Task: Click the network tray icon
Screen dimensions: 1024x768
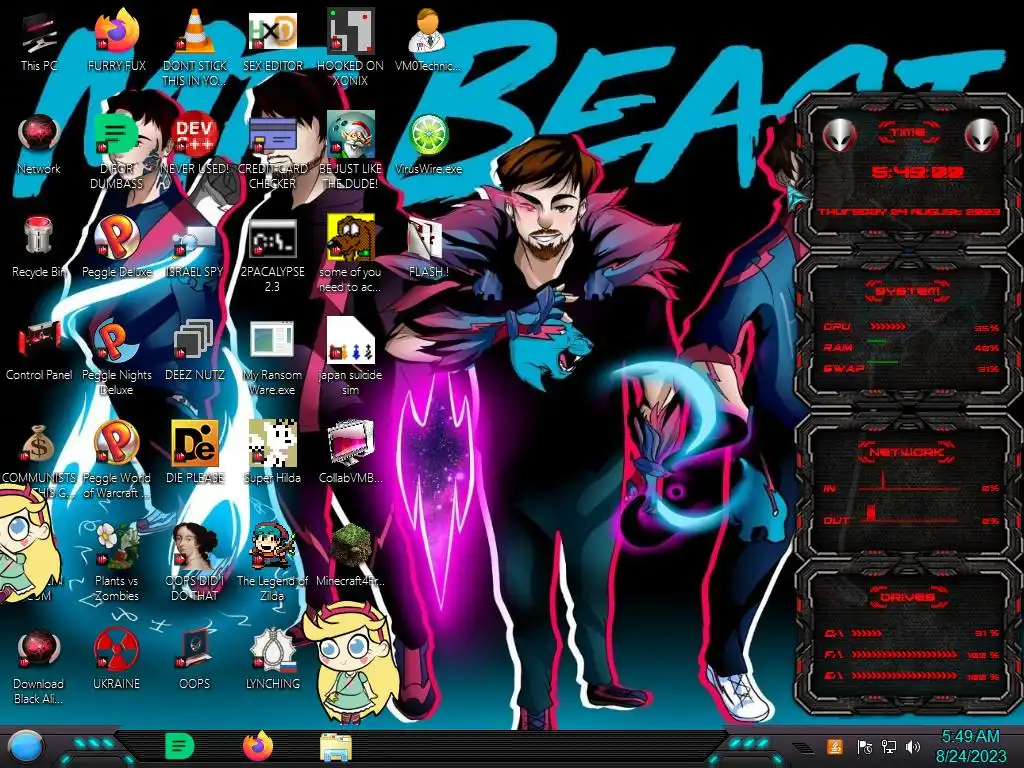Action: coord(889,746)
